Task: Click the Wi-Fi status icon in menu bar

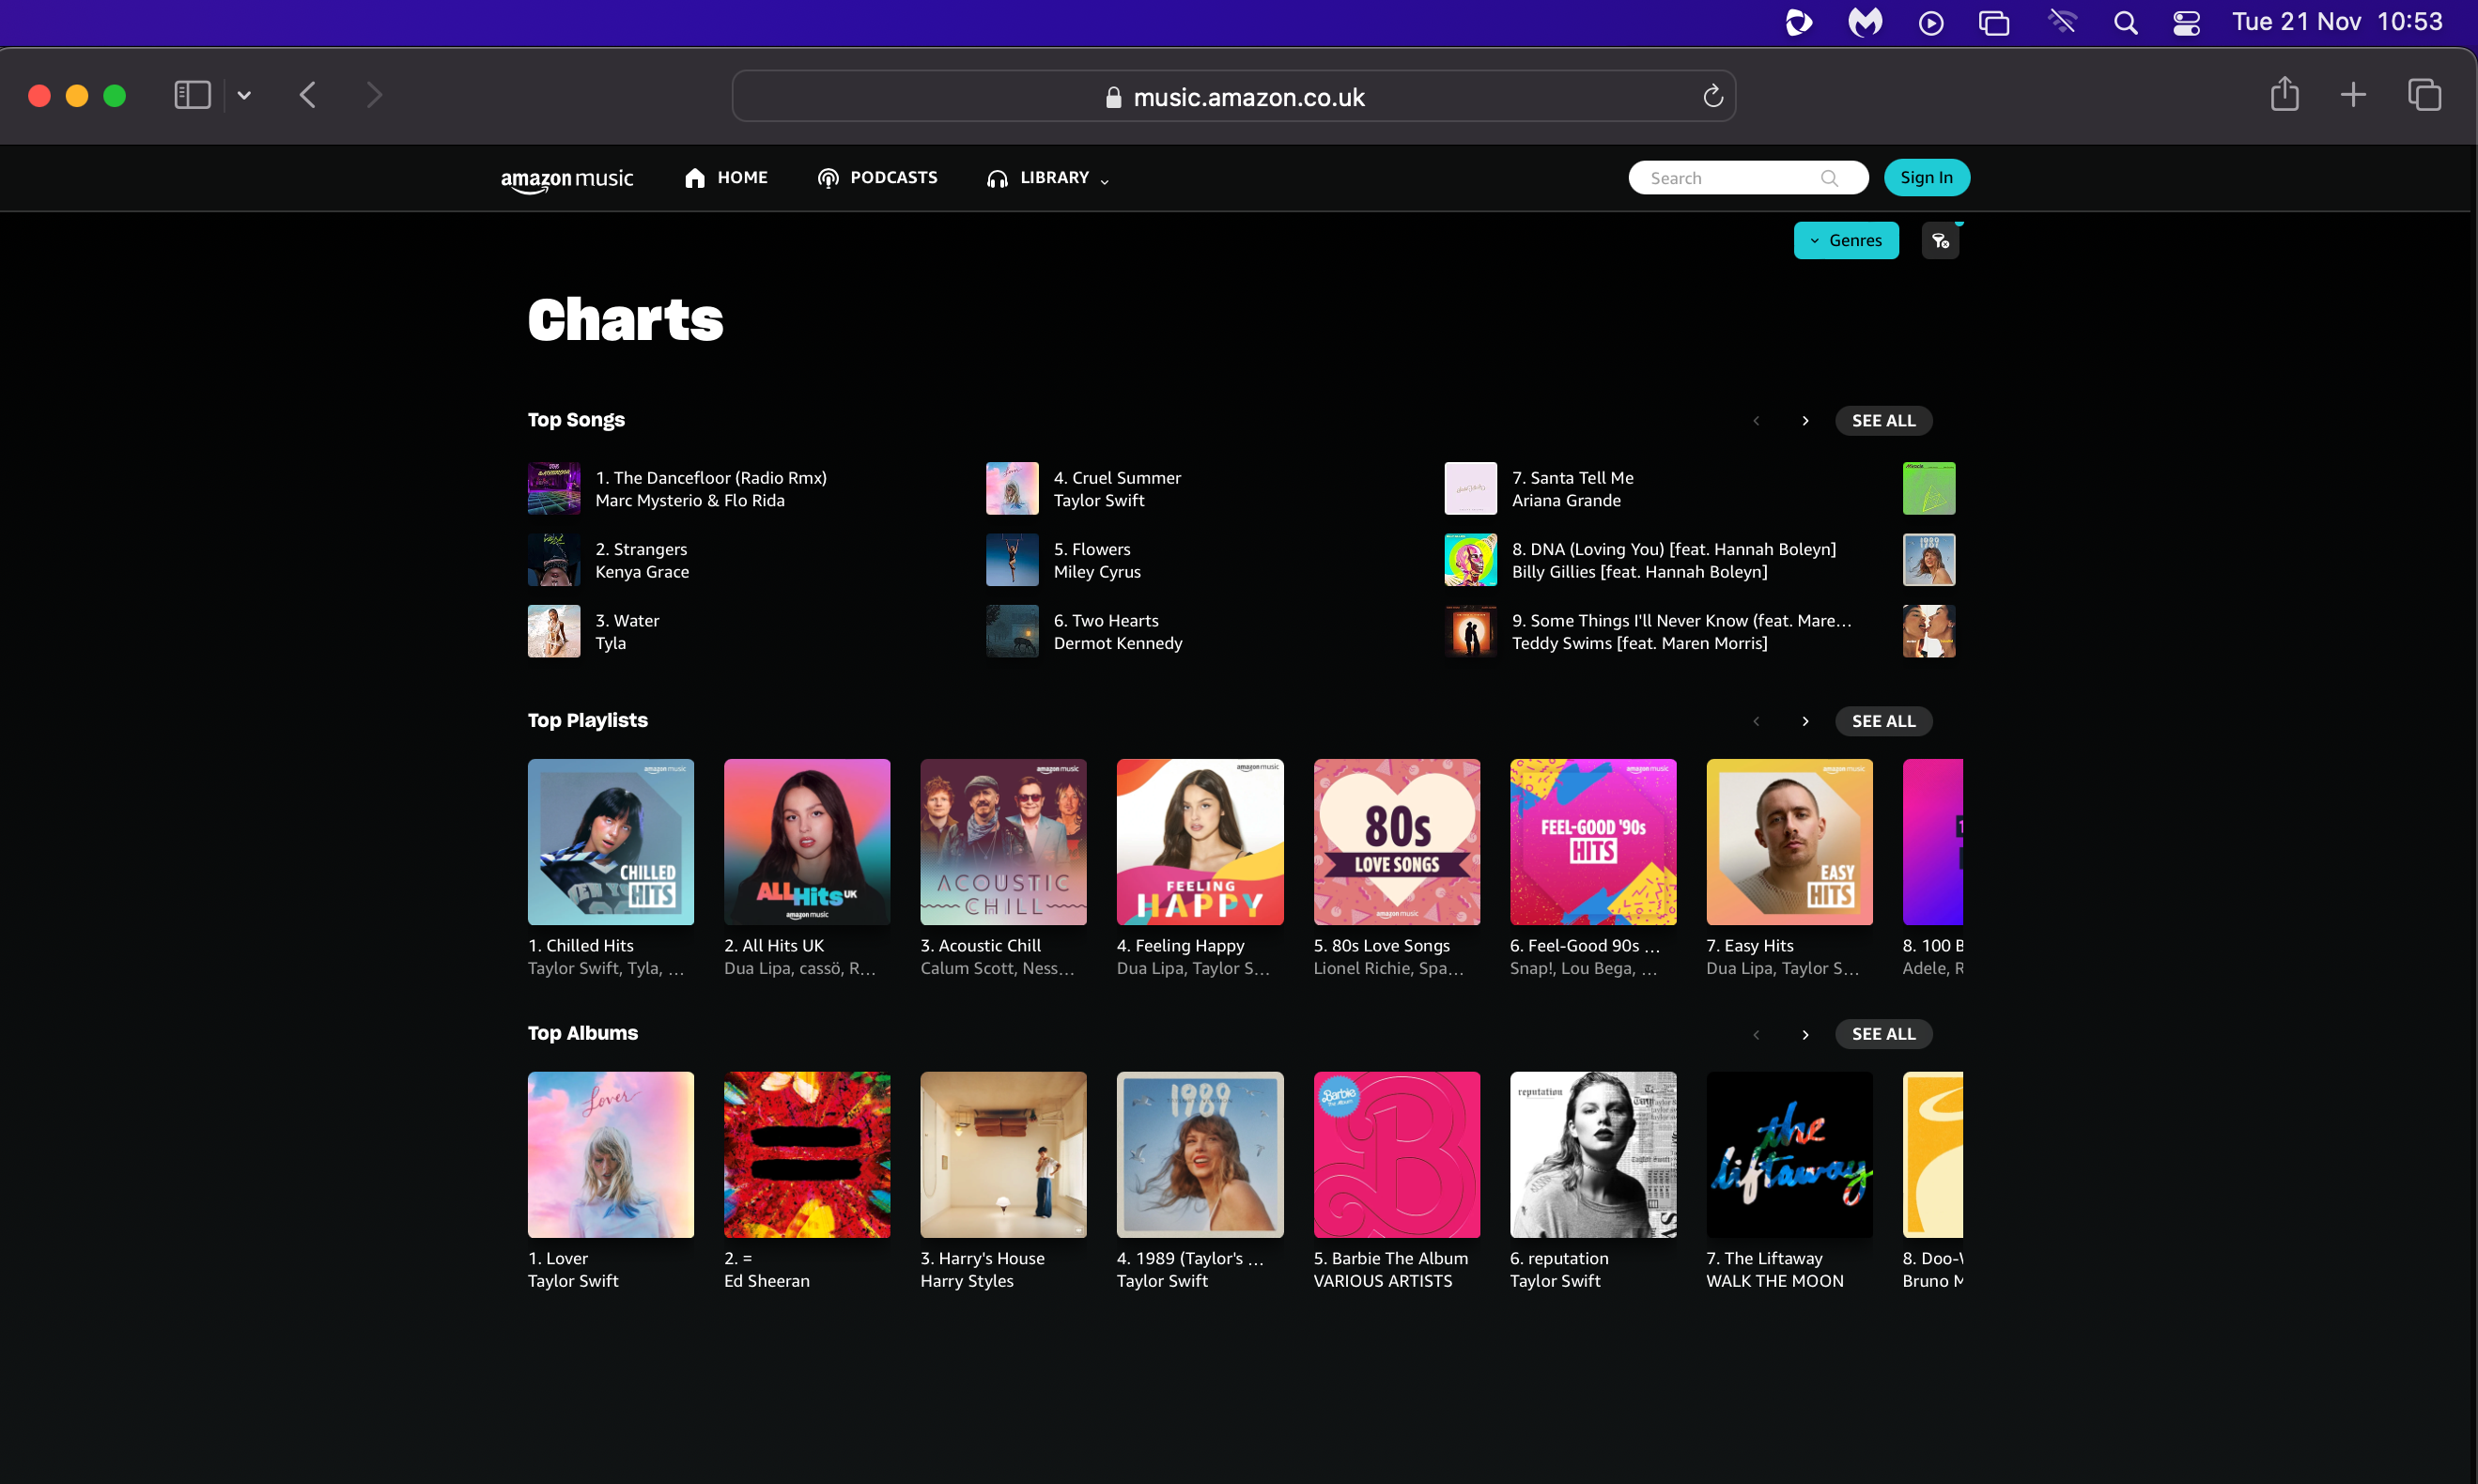Action: (x=2062, y=22)
